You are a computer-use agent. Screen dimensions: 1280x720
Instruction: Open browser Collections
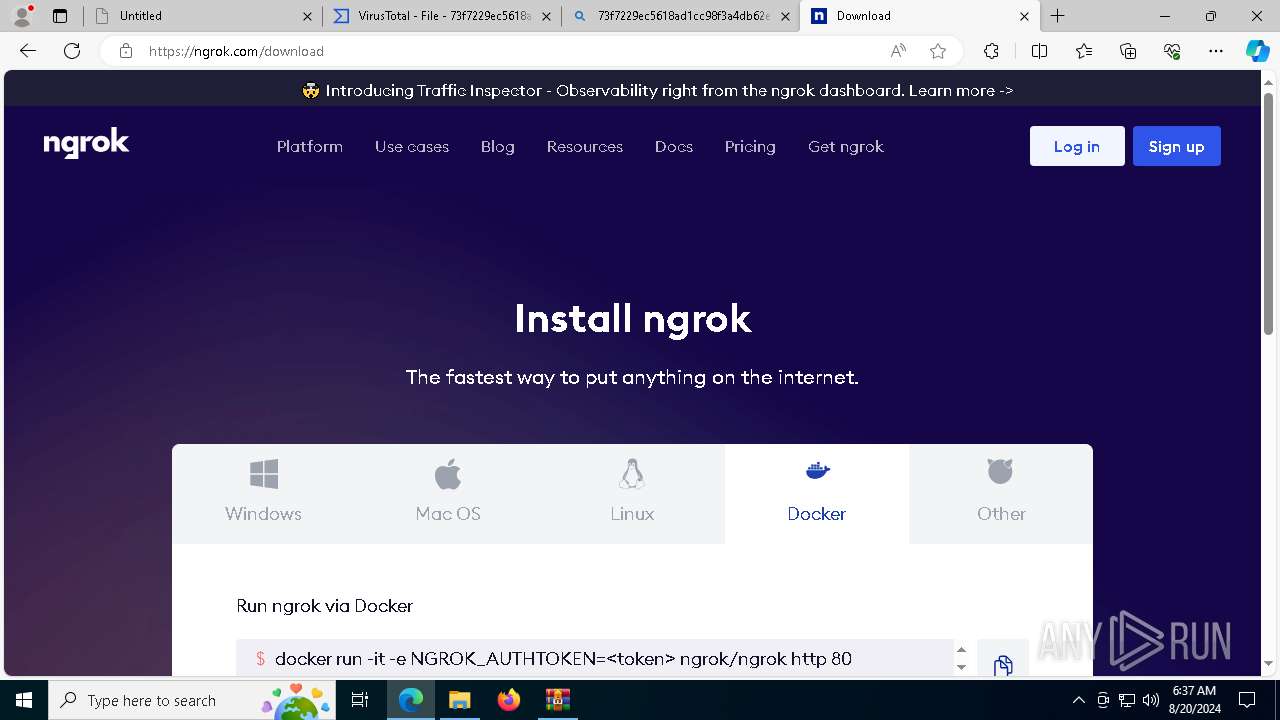pos(1128,51)
